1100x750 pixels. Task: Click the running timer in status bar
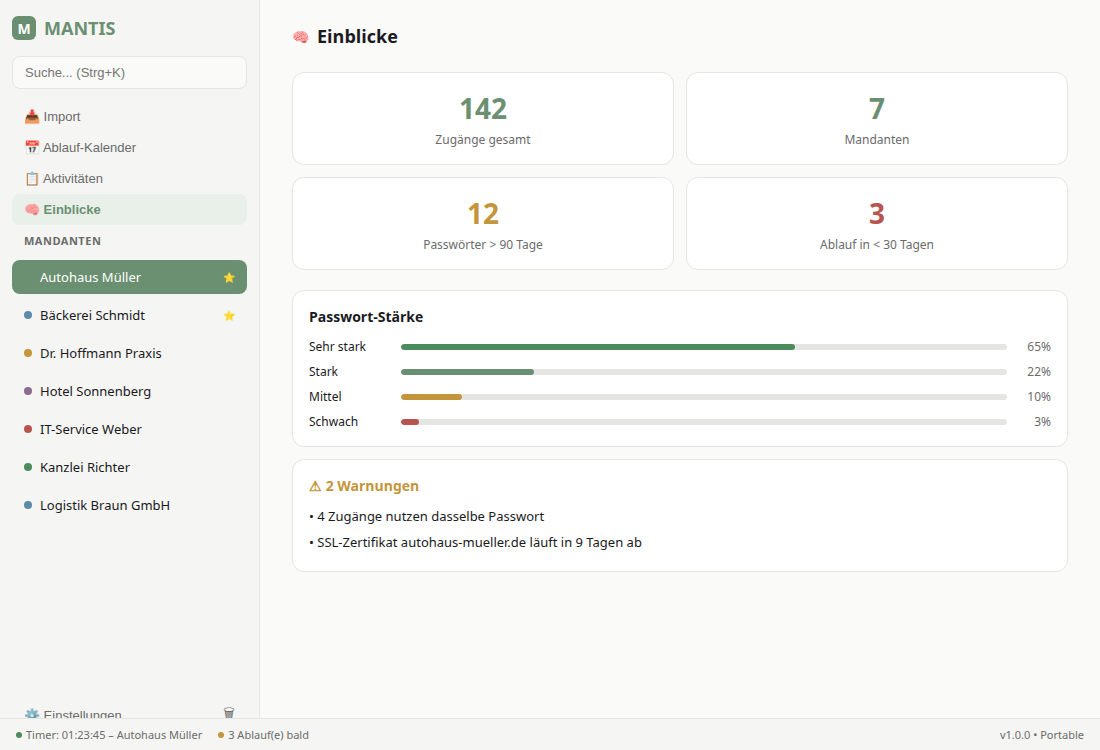109,735
